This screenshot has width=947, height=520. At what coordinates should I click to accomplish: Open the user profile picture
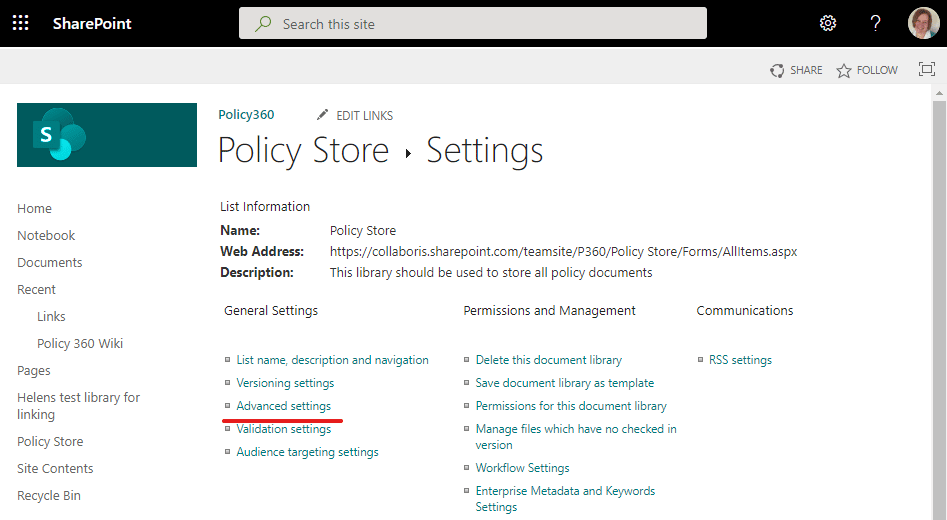click(922, 23)
